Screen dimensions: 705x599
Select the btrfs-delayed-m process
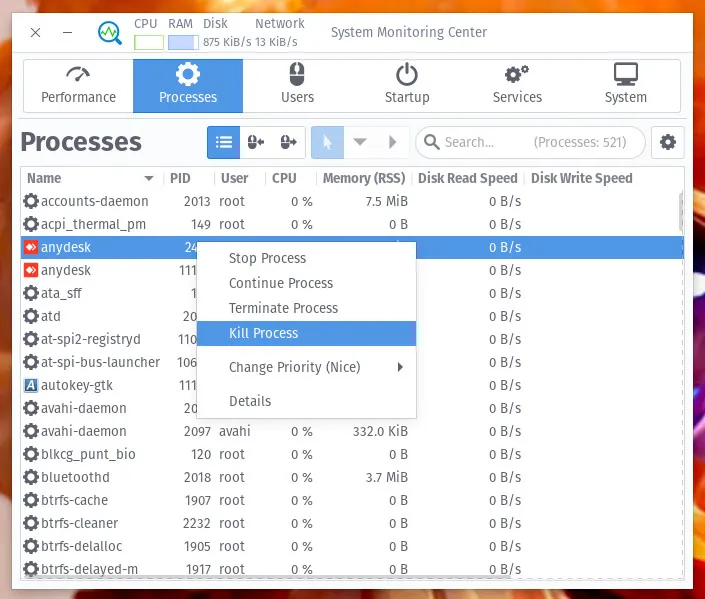89,569
